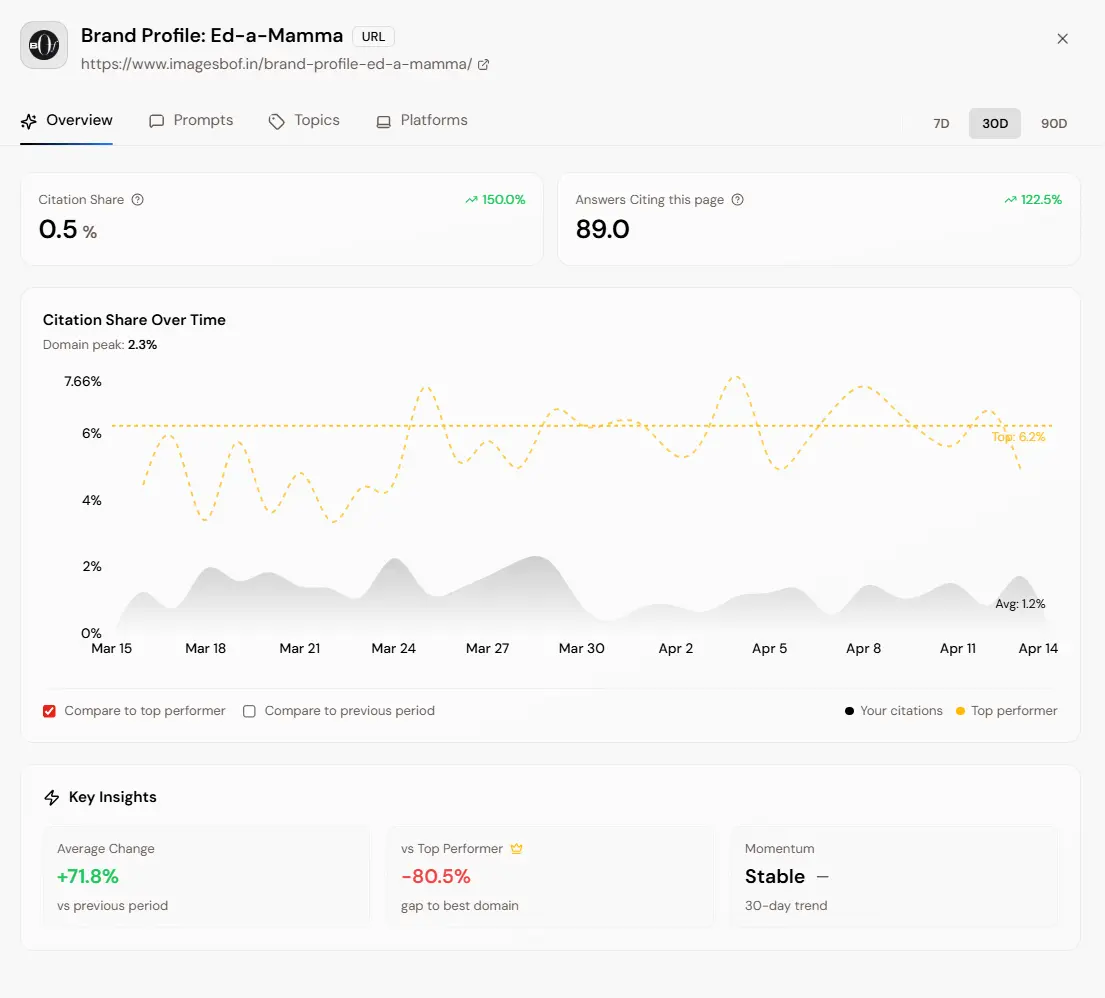The image size is (1105, 998).
Task: Click the 150.0% trend arrow icon
Action: tap(471, 200)
